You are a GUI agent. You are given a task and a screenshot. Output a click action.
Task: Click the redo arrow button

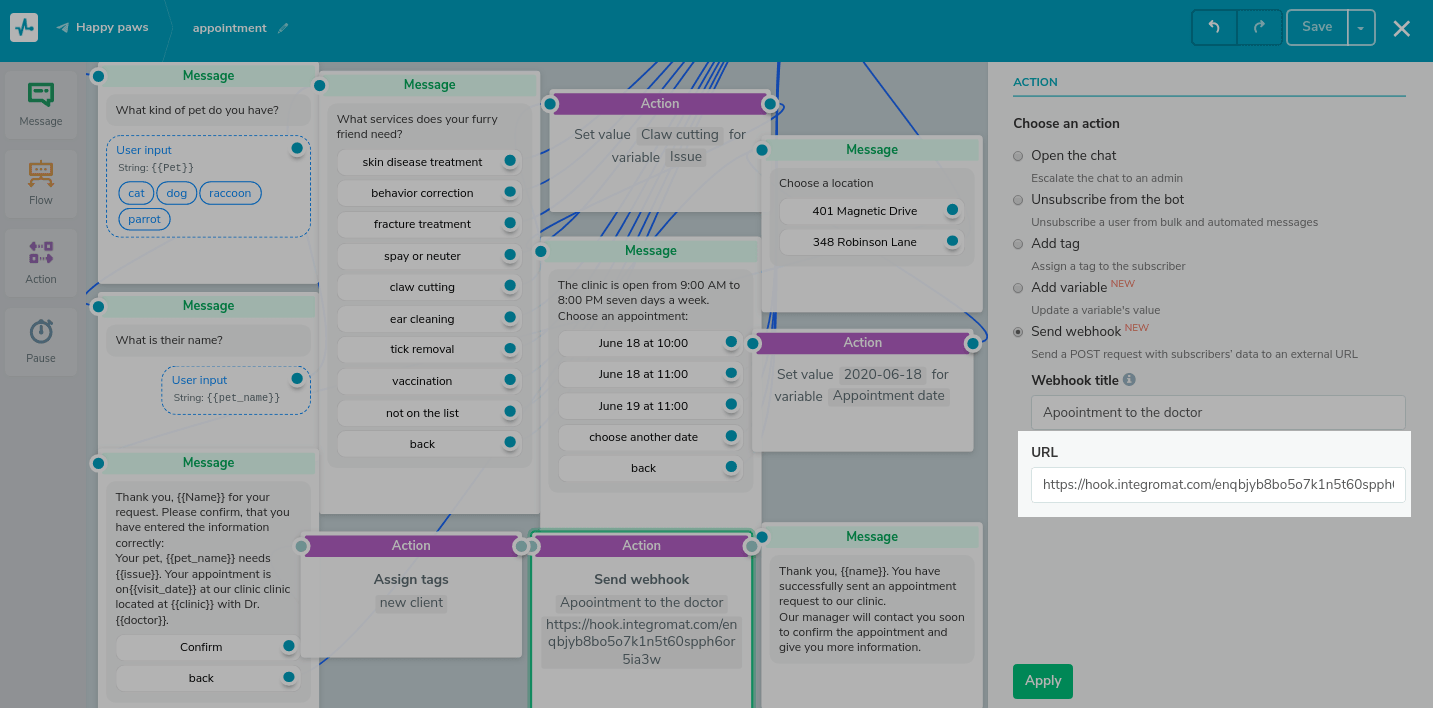click(x=1259, y=27)
